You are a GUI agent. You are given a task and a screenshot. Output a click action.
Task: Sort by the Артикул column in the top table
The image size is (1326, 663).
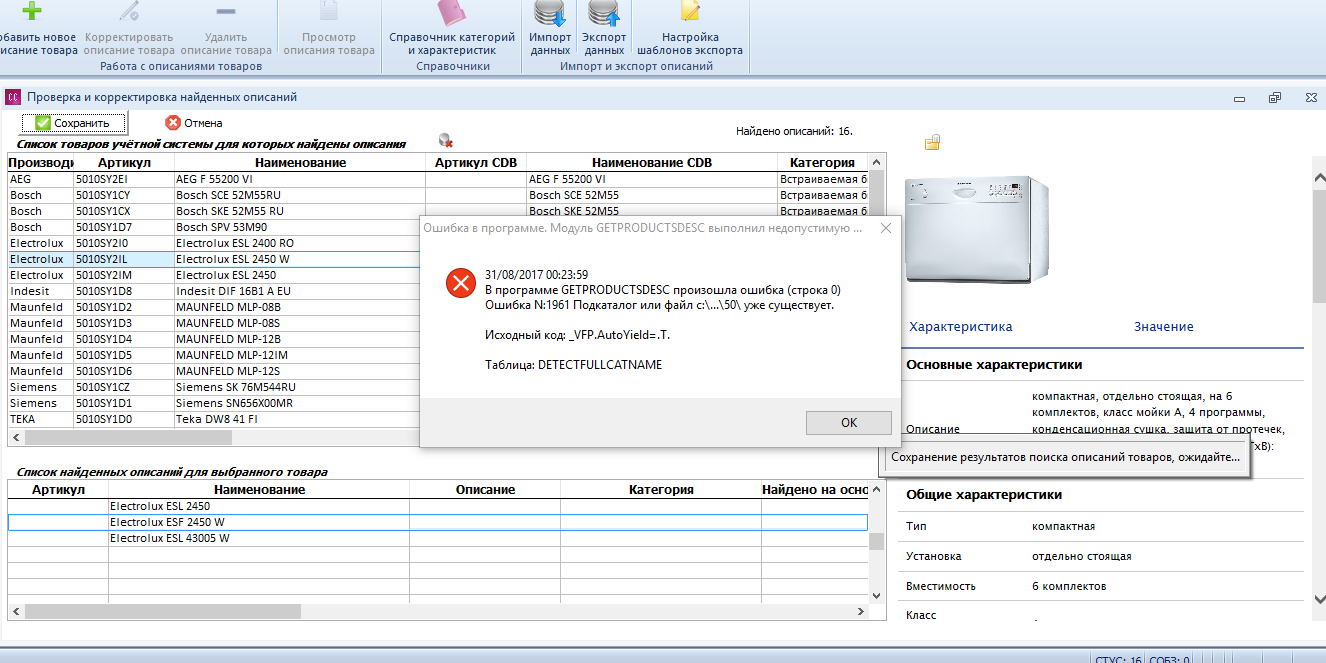click(124, 163)
